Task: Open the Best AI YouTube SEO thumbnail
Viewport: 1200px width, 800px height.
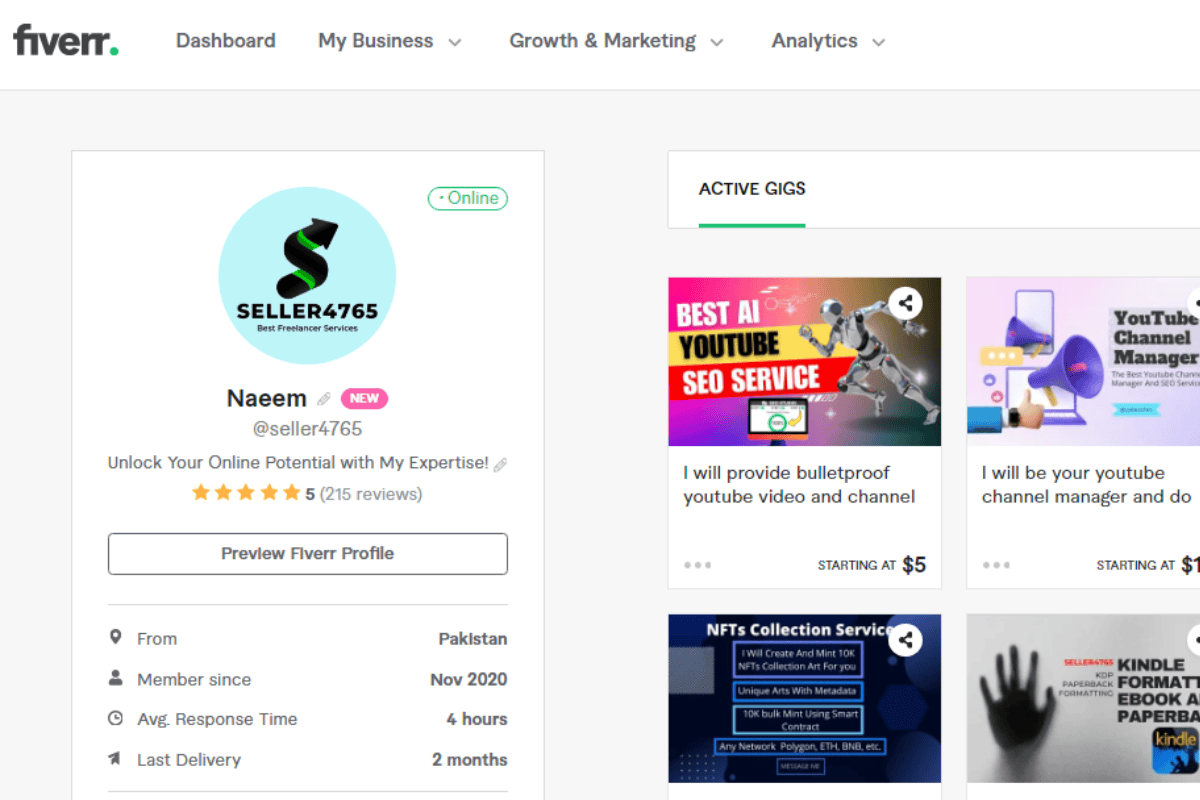Action: coord(805,361)
